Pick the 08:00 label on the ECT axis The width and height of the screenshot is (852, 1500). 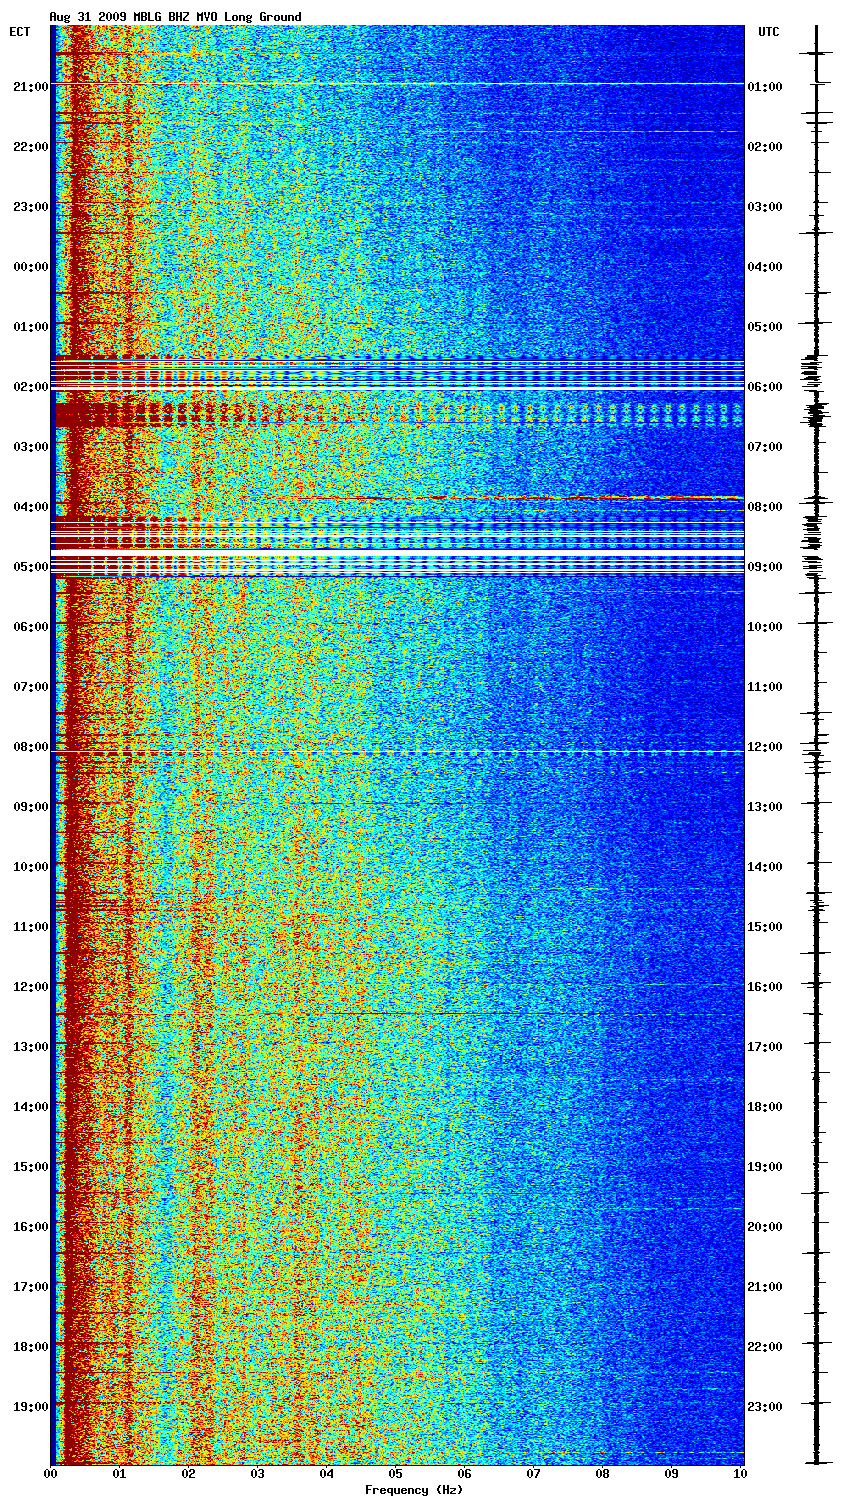[31, 747]
